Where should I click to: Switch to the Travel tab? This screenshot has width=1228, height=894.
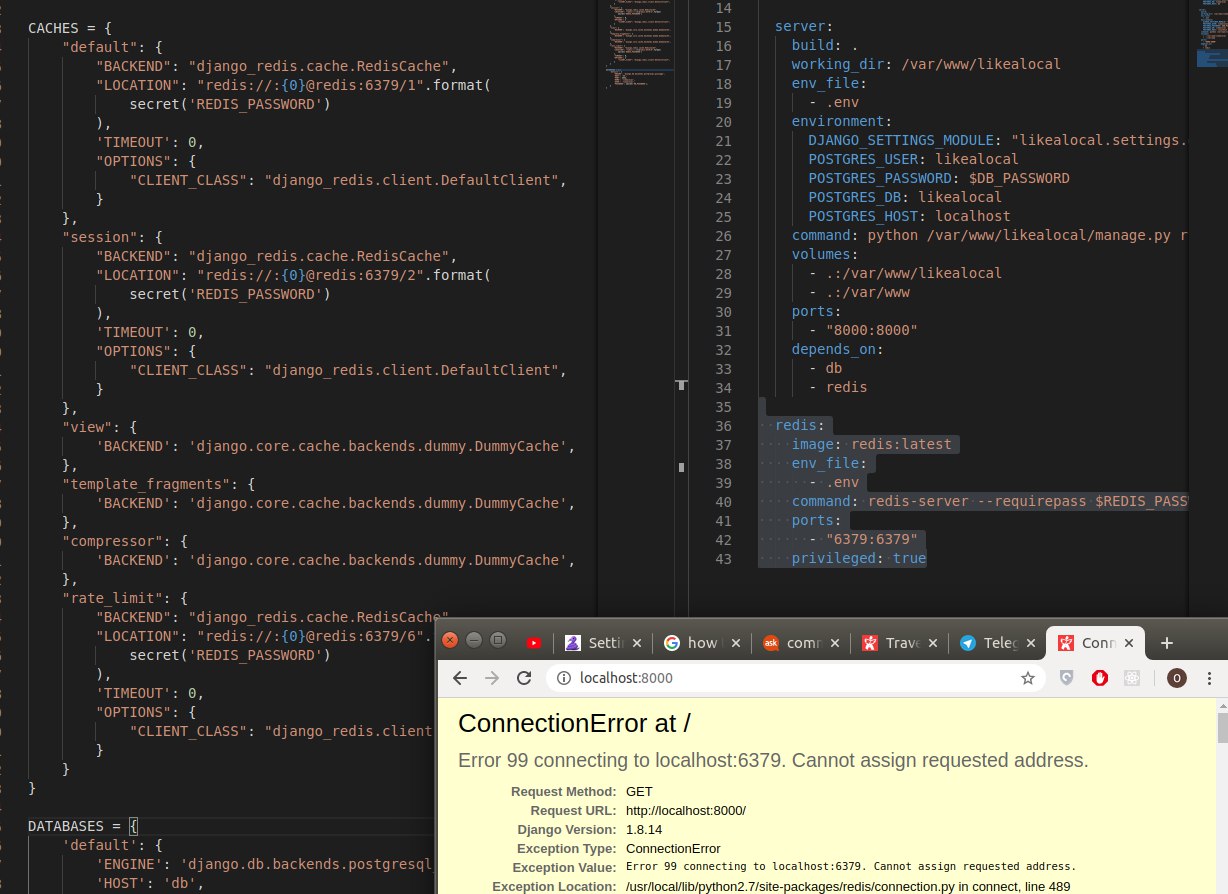coord(890,643)
